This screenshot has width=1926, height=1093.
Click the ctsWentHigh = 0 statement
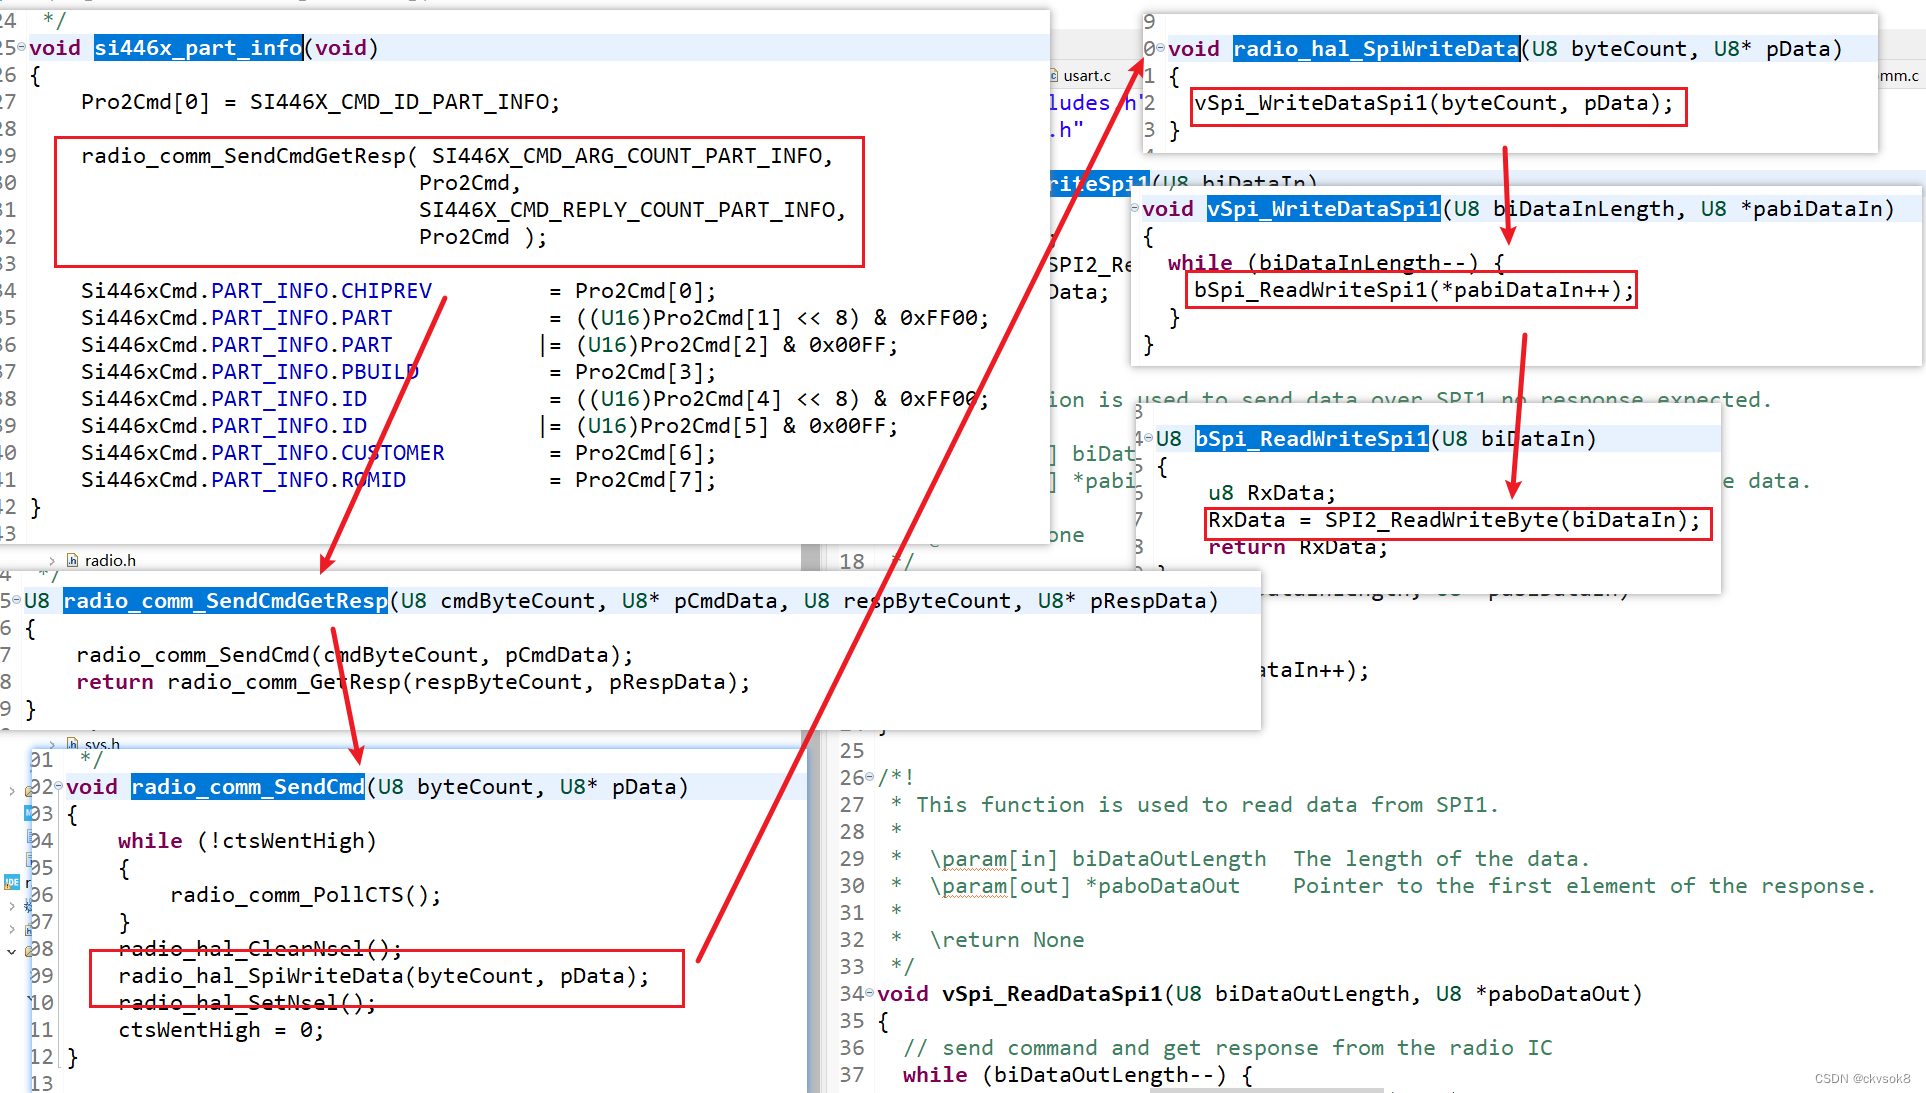(x=221, y=1029)
